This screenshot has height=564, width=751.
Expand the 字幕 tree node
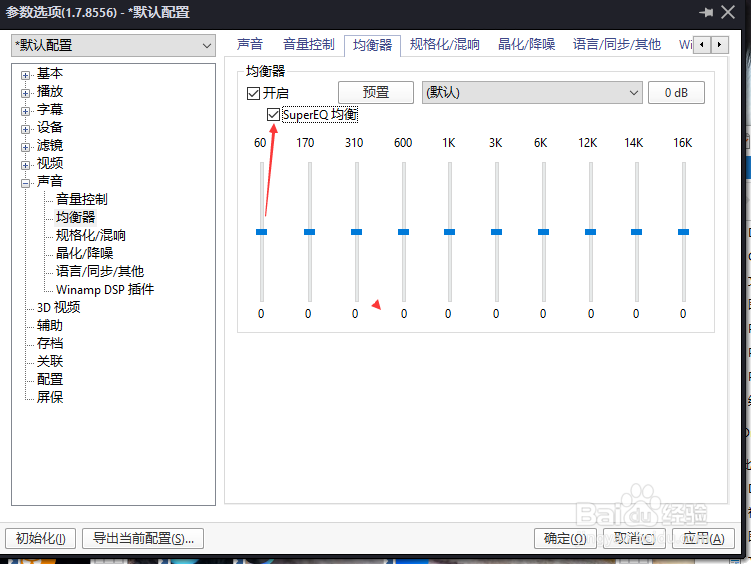[25, 111]
